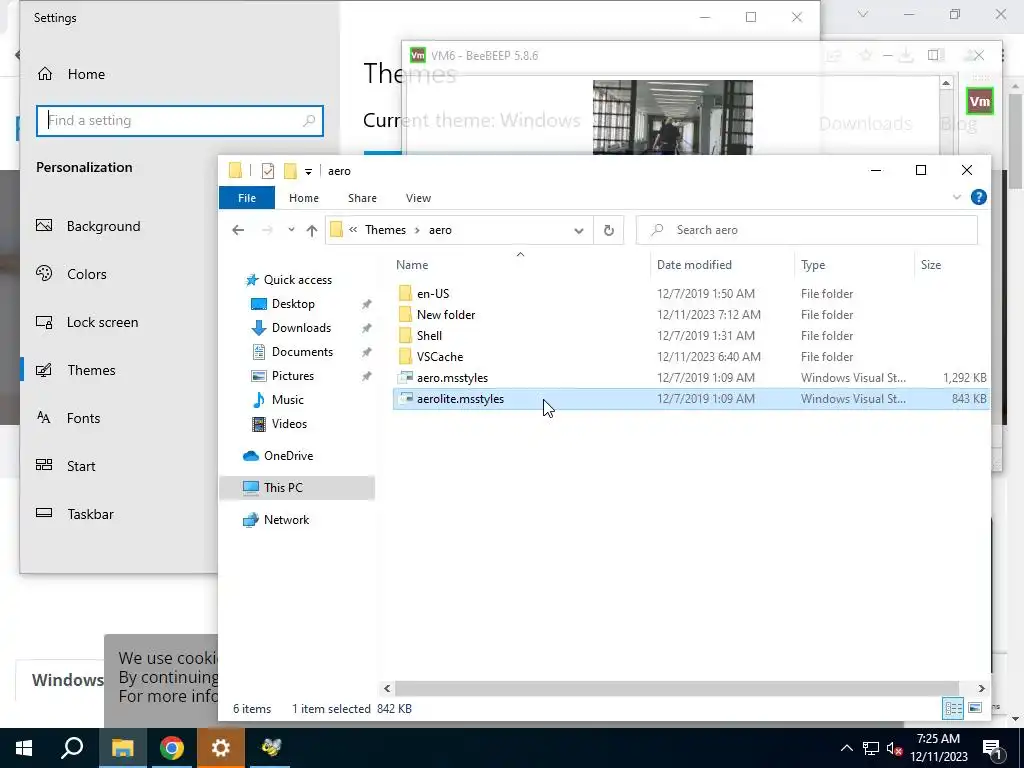
Task: Select Network in navigation pane
Action: click(286, 520)
